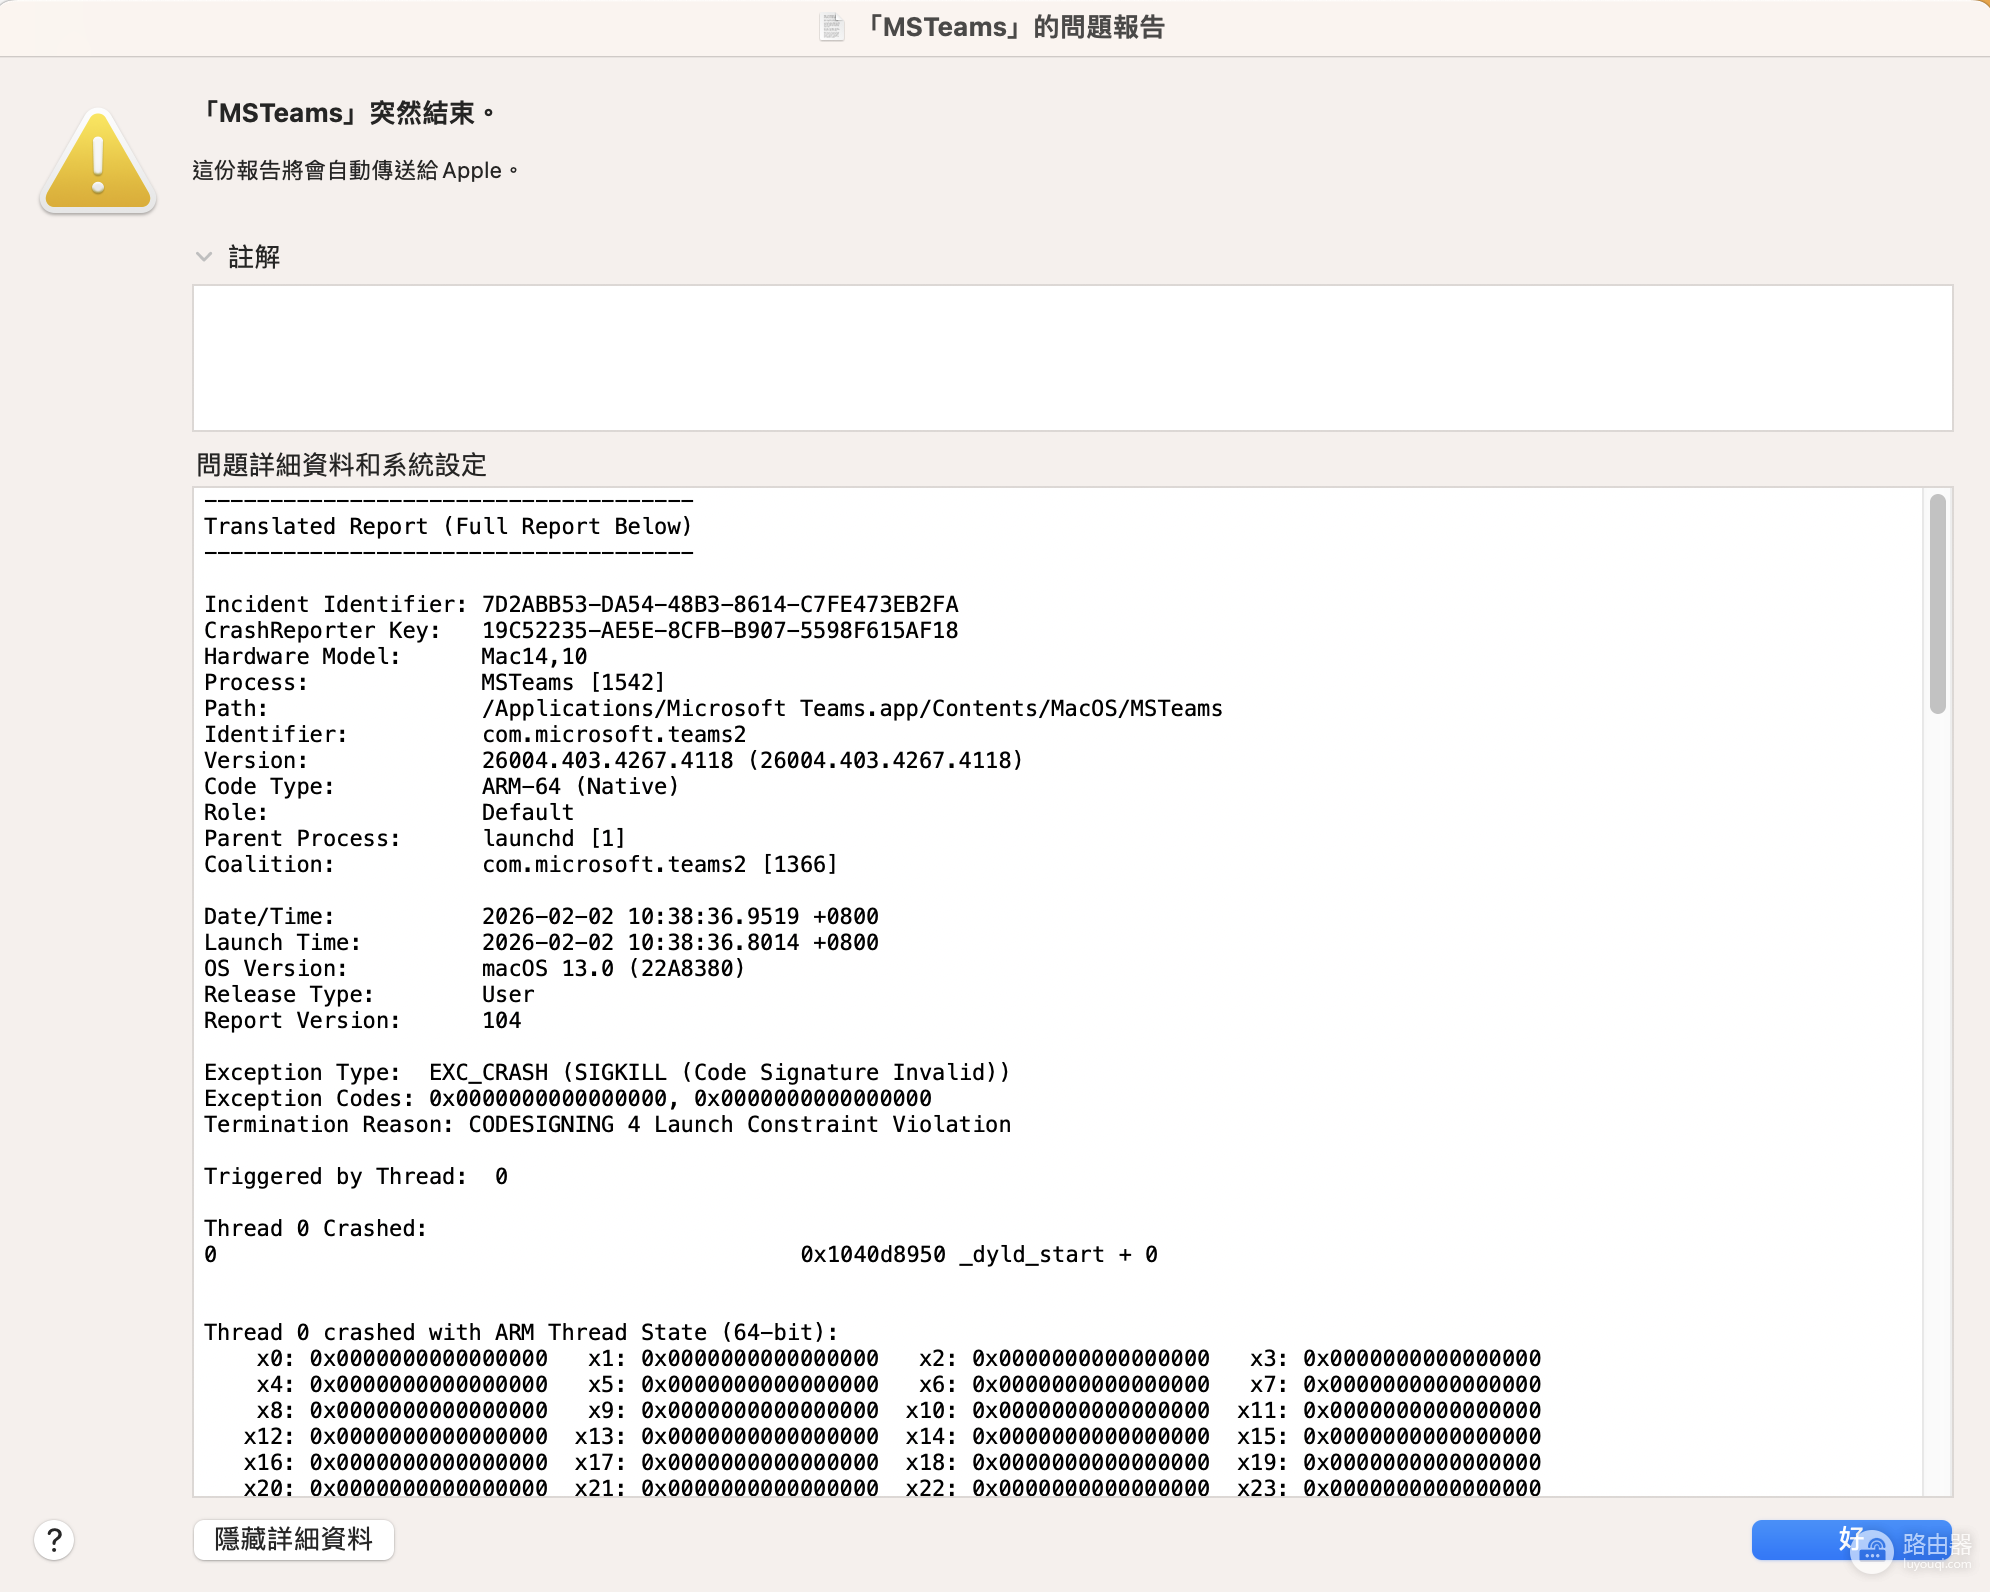Click the yellow warning triangle icon

(98, 161)
